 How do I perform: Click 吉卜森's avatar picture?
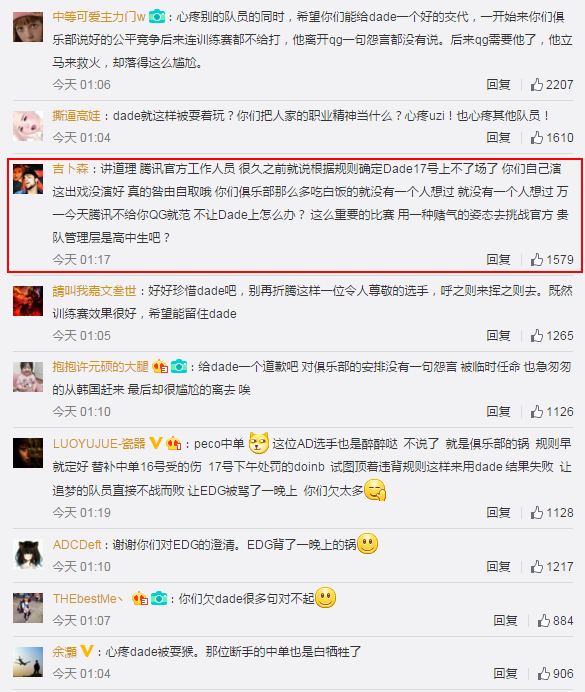coord(28,179)
